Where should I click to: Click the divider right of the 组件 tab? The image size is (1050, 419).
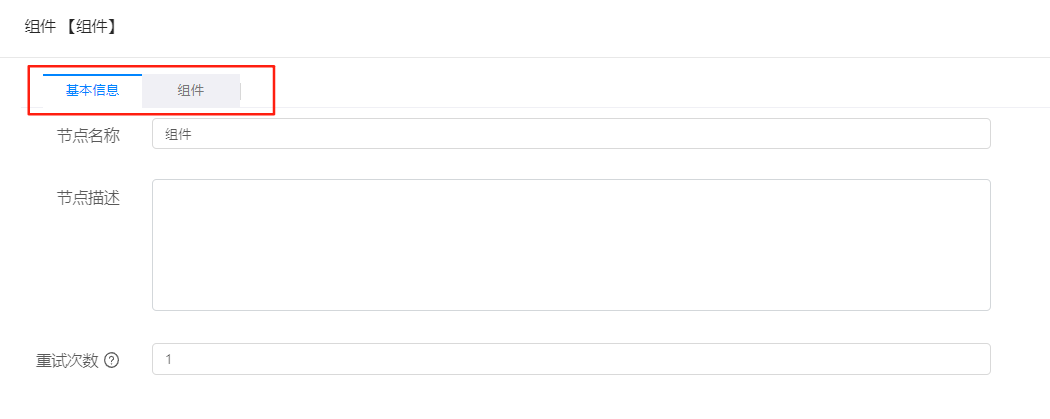click(240, 91)
